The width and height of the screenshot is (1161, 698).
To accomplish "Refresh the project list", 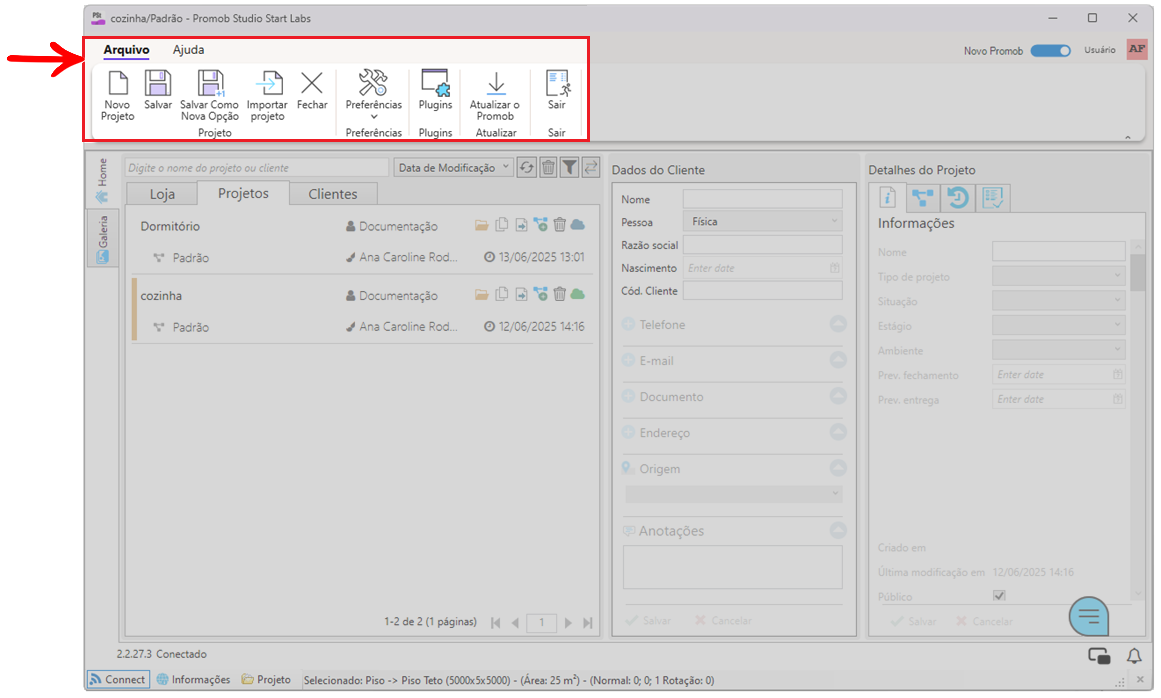I will 526,167.
